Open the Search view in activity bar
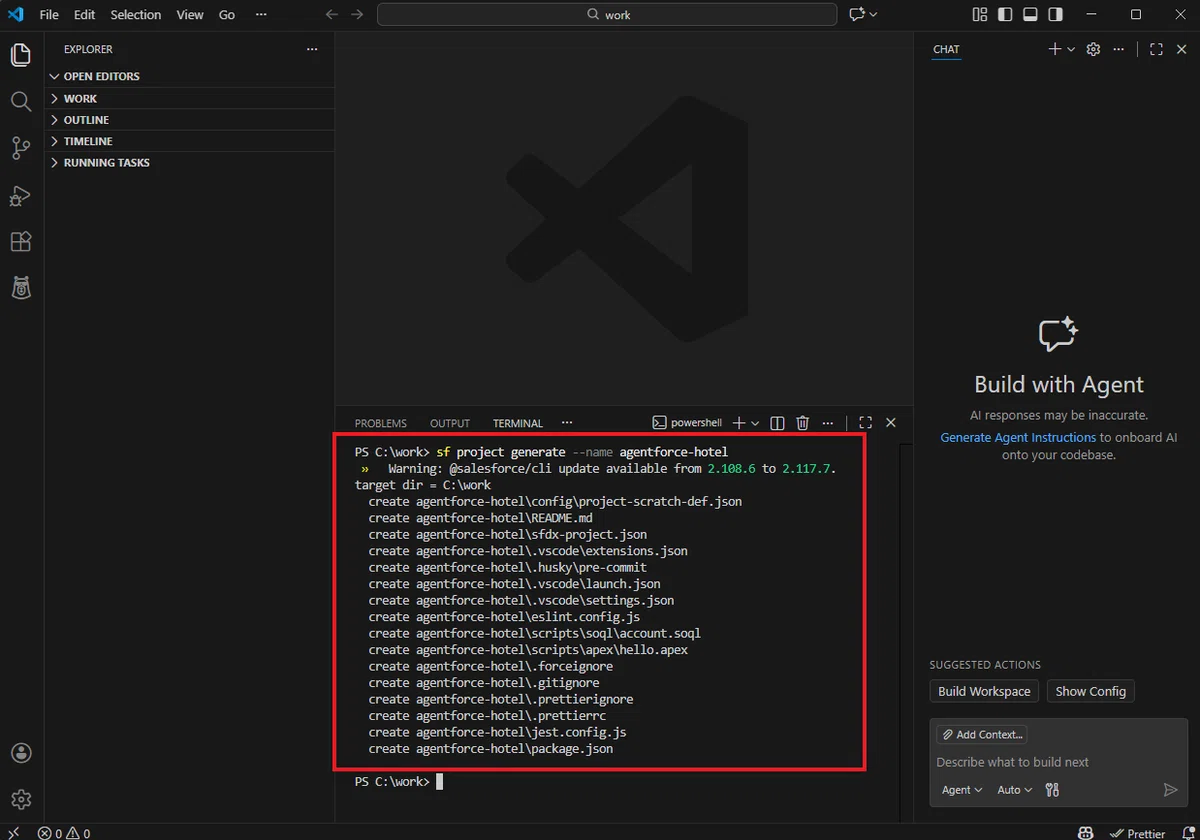Viewport: 1200px width, 840px height. [21, 101]
